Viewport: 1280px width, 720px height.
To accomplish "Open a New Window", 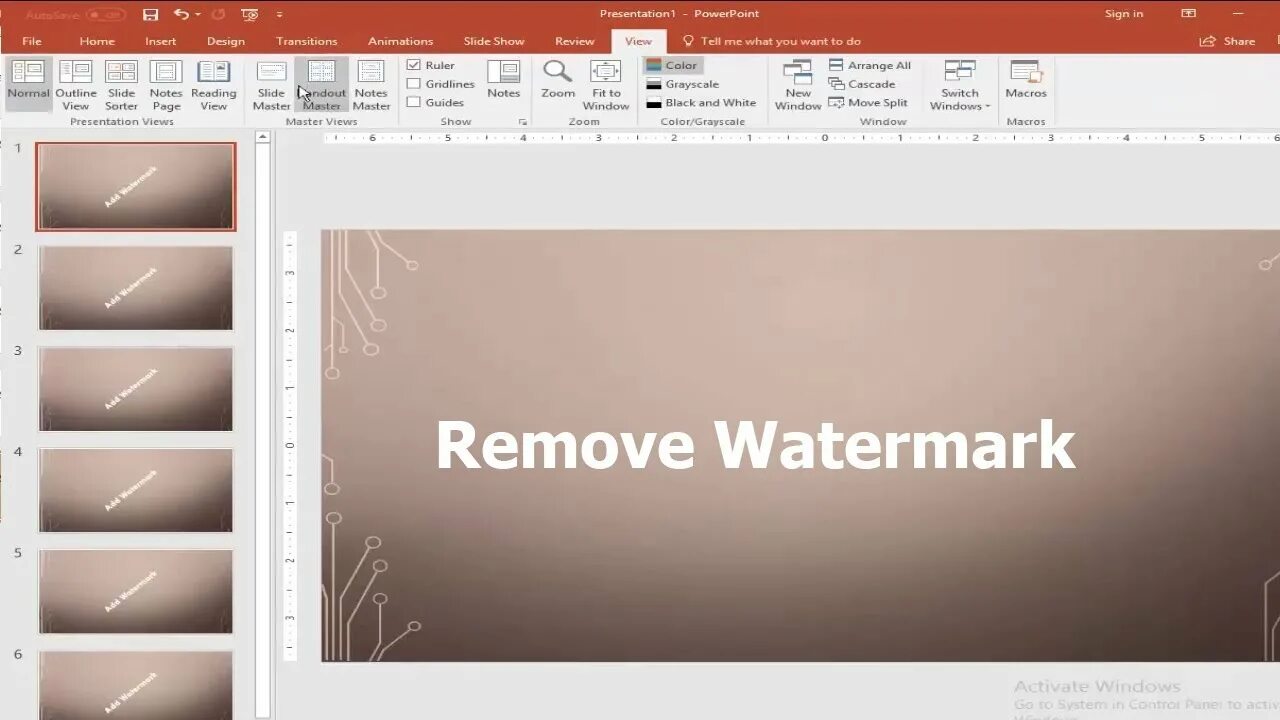I will (x=798, y=83).
